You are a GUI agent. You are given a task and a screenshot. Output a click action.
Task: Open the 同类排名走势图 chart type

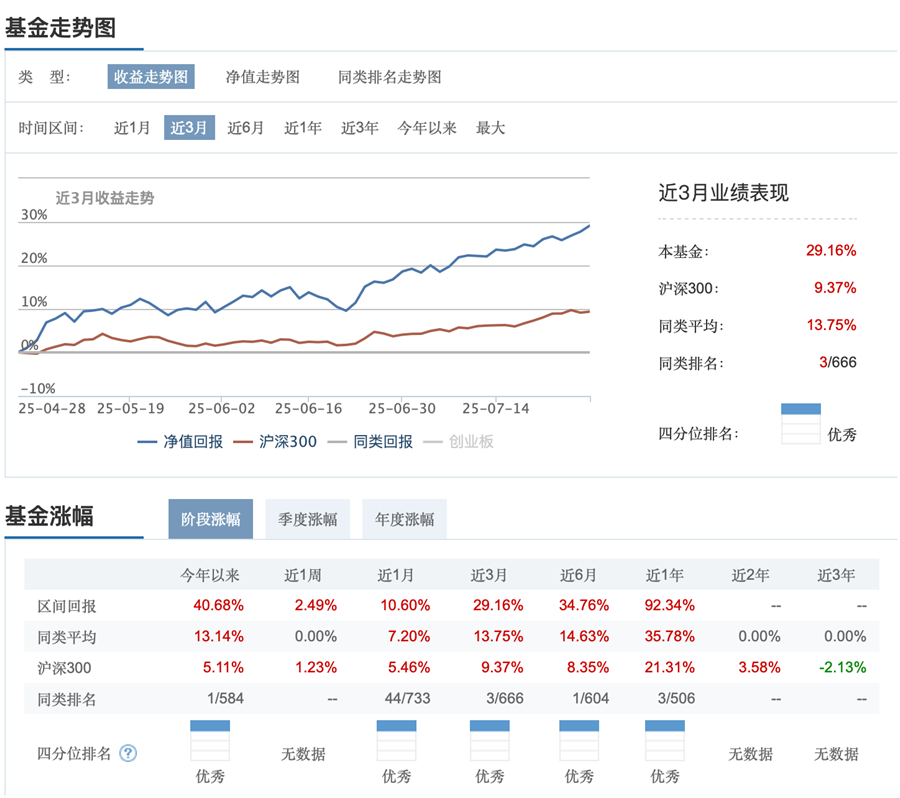(389, 77)
